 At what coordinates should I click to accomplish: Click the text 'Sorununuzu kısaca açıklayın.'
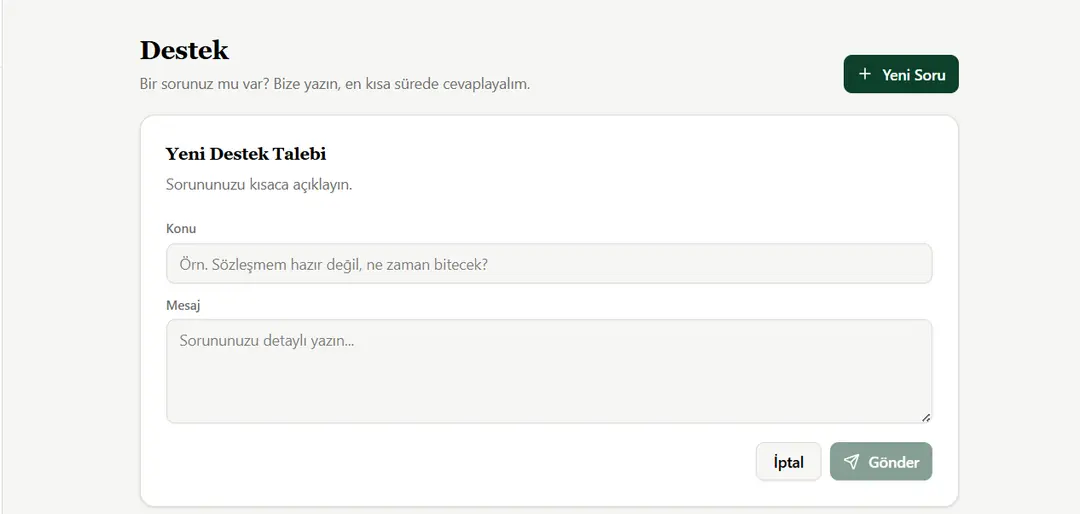coord(259,185)
